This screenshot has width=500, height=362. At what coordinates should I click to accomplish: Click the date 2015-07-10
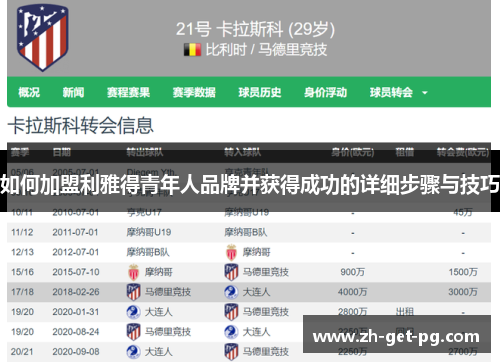pos(76,272)
